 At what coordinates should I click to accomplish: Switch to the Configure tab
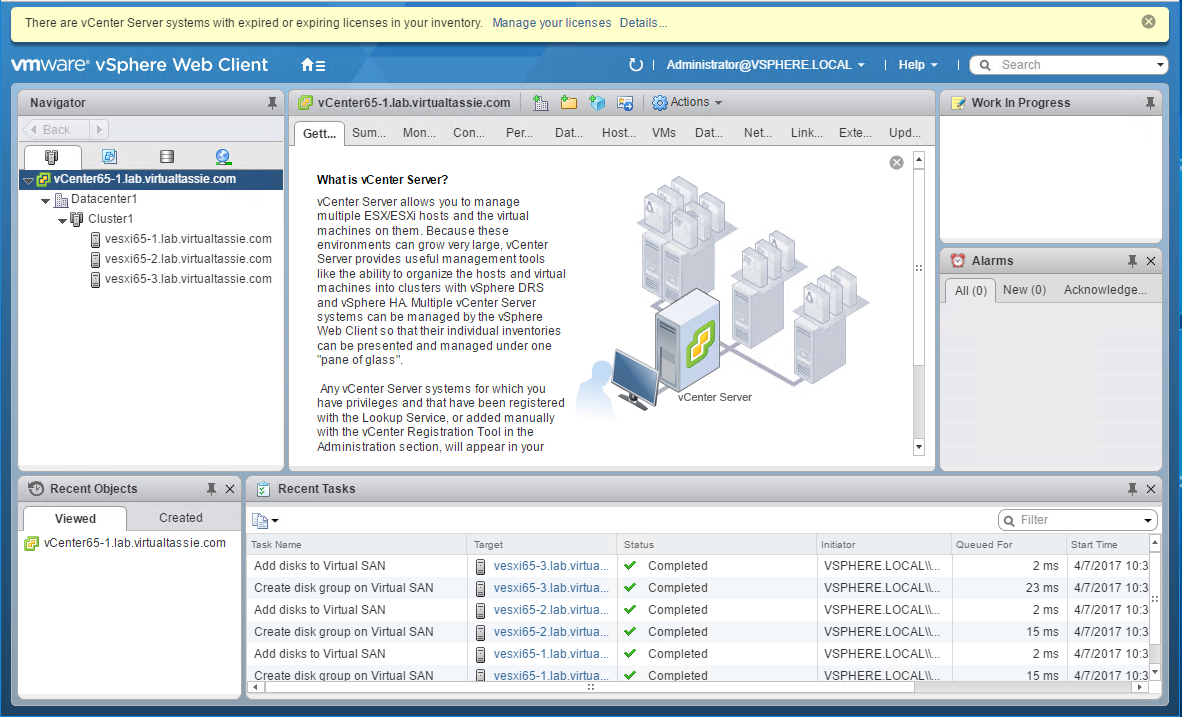[x=469, y=133]
